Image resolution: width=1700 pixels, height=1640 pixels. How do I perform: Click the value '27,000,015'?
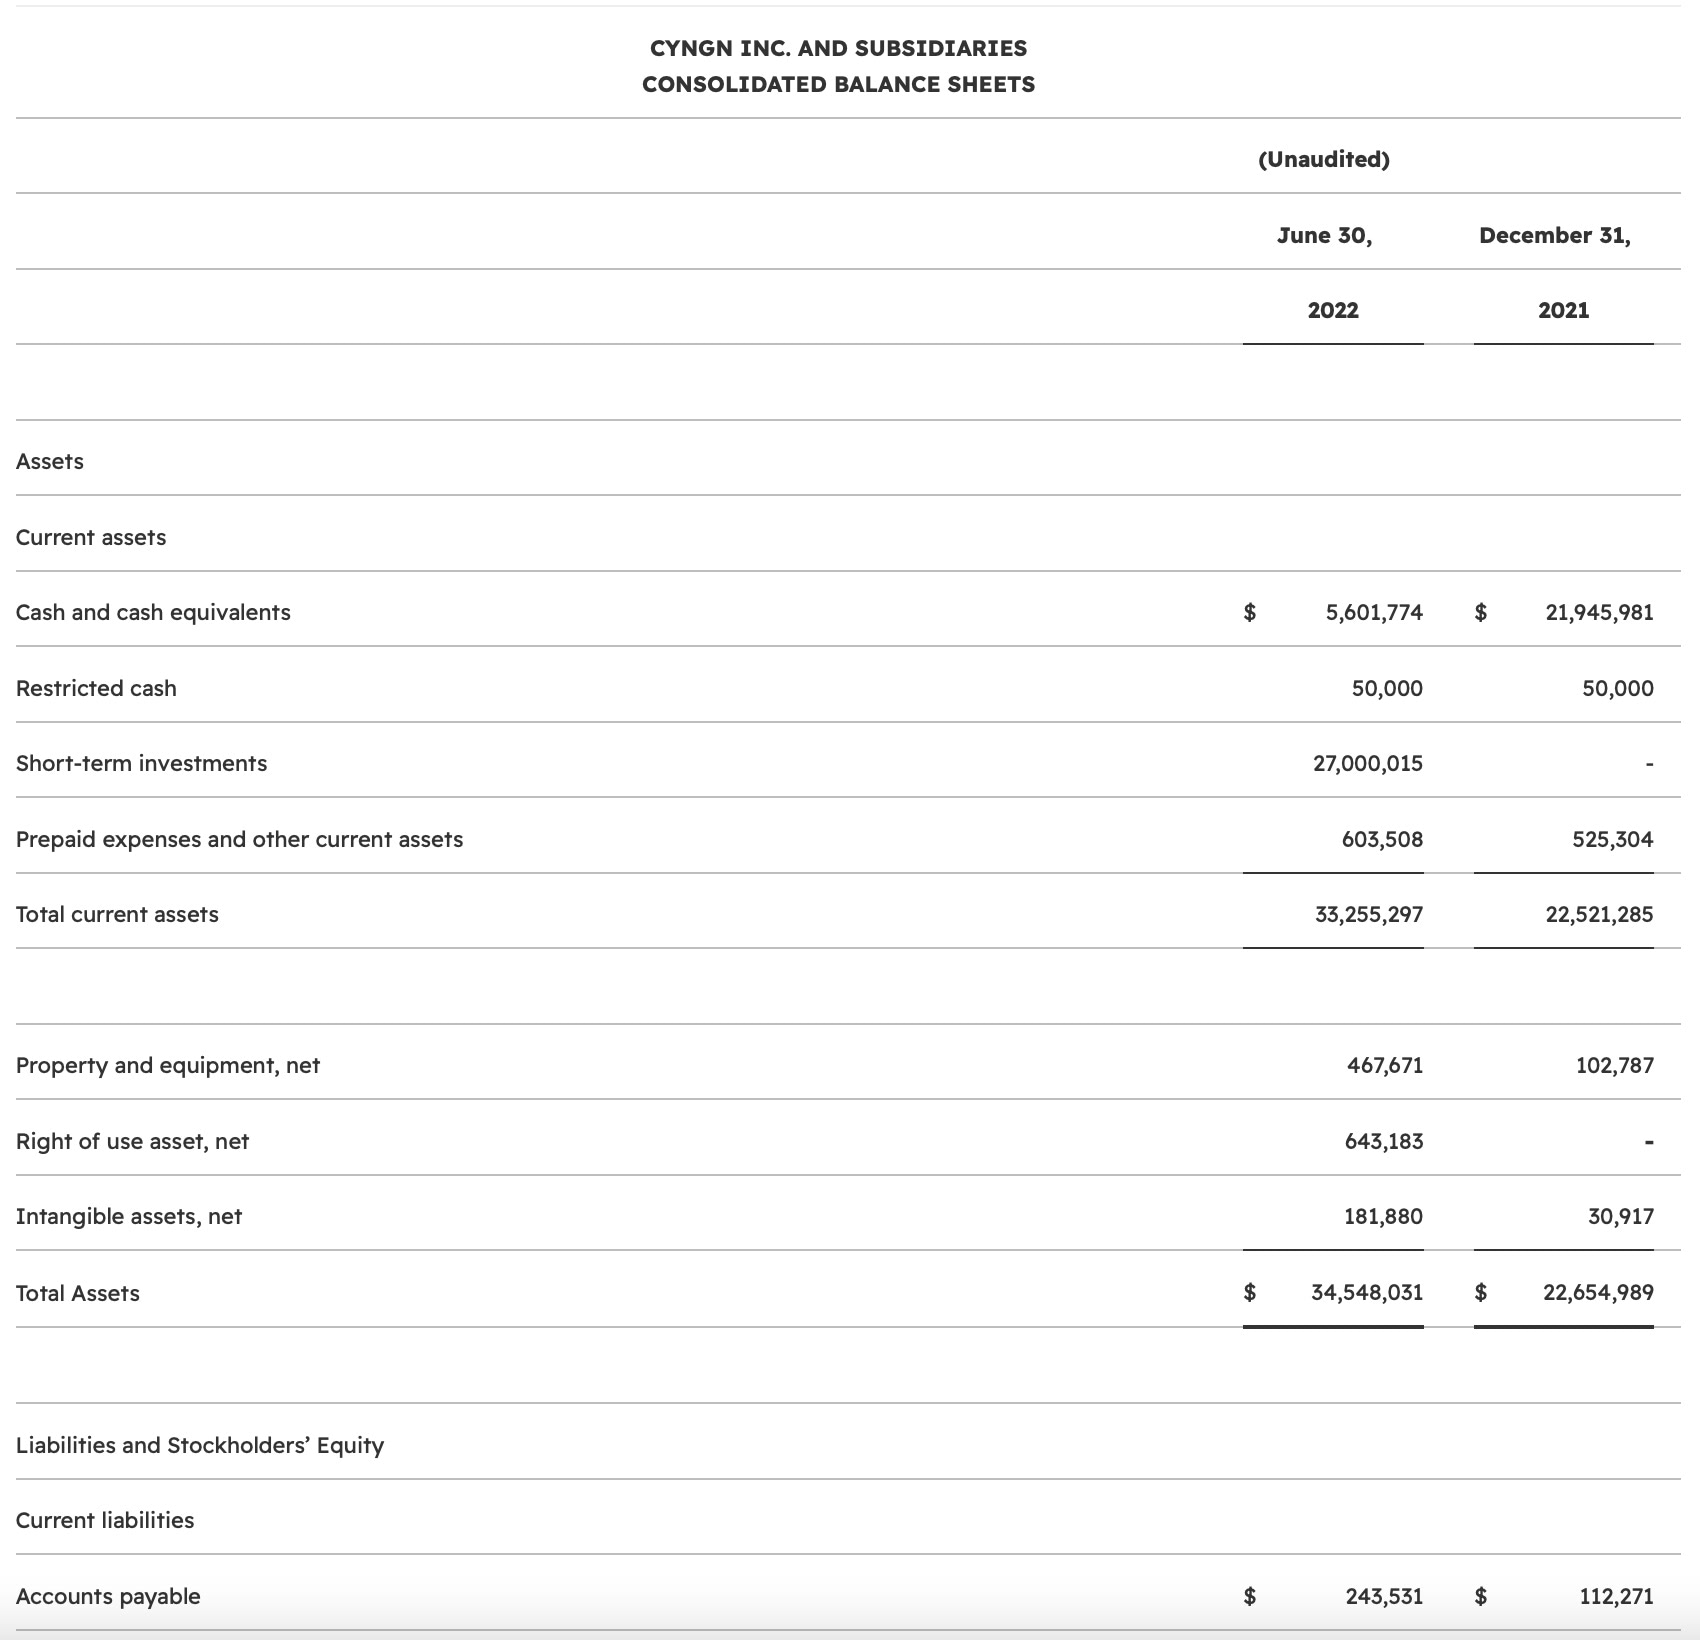tap(1368, 763)
